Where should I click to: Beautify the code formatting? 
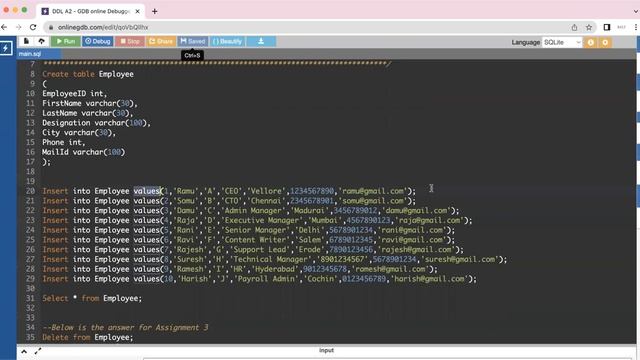tap(227, 41)
